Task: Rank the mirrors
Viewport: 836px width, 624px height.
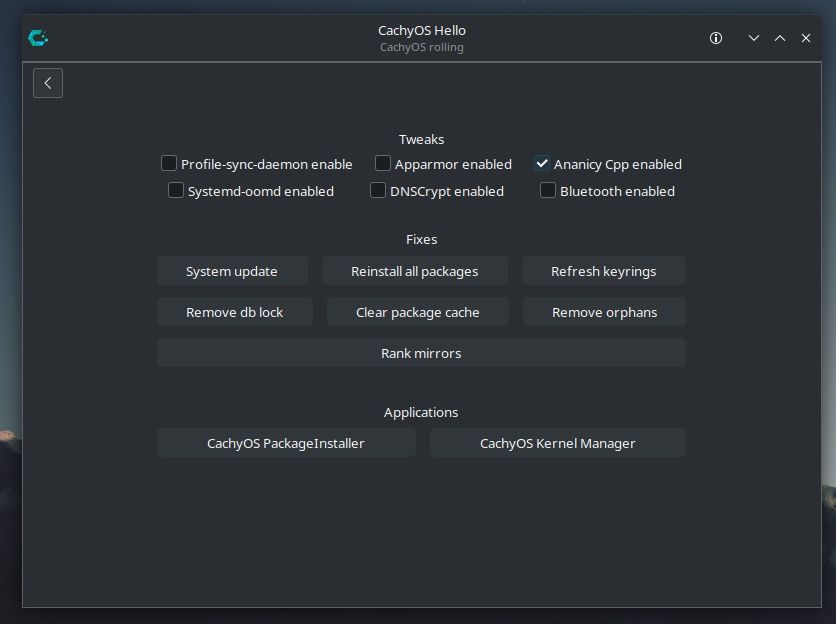Action: (x=421, y=353)
